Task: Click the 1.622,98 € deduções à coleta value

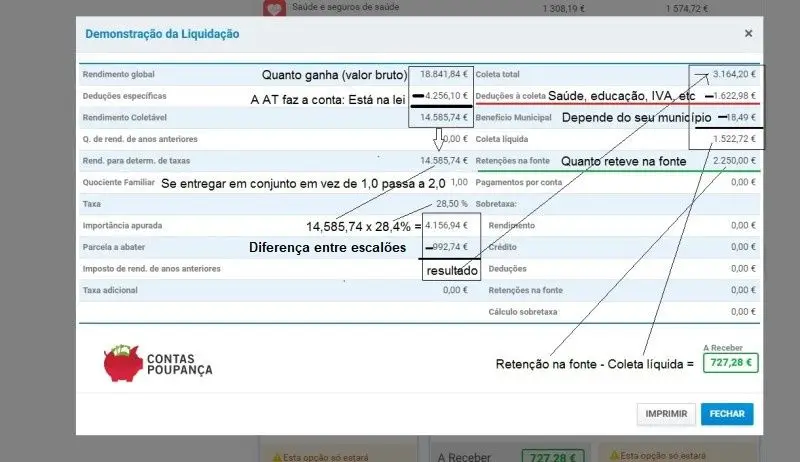Action: pyautogui.click(x=734, y=96)
